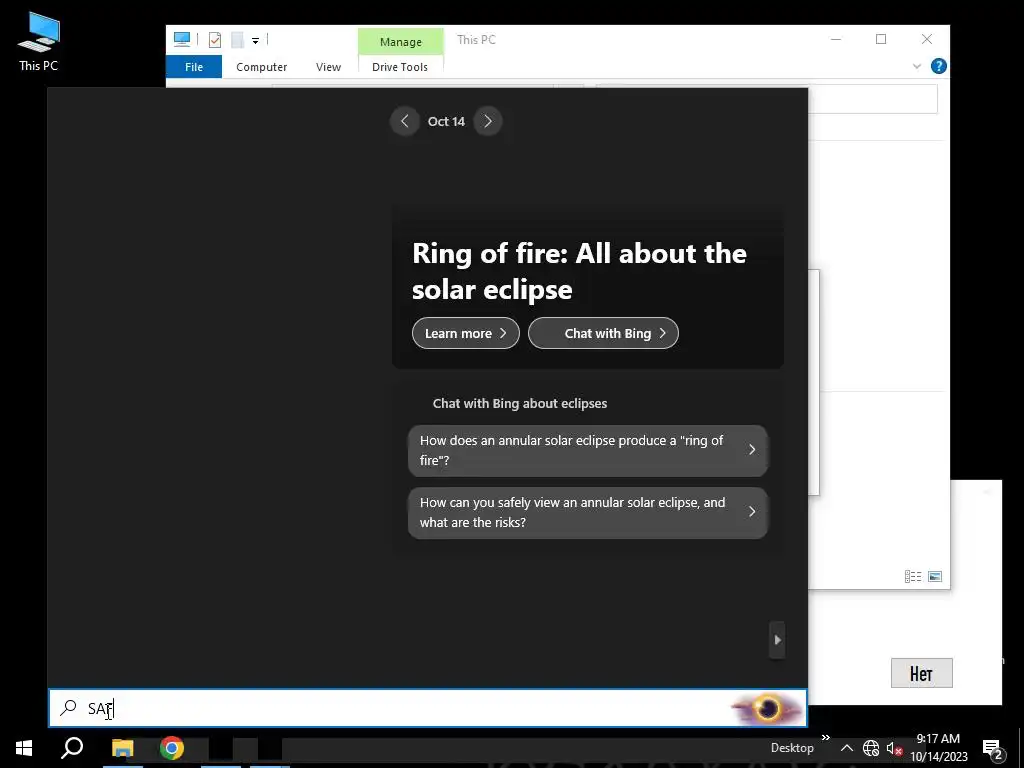The width and height of the screenshot is (1024, 768).
Task: Expand the Desktop toolbar chevron
Action: click(825, 737)
